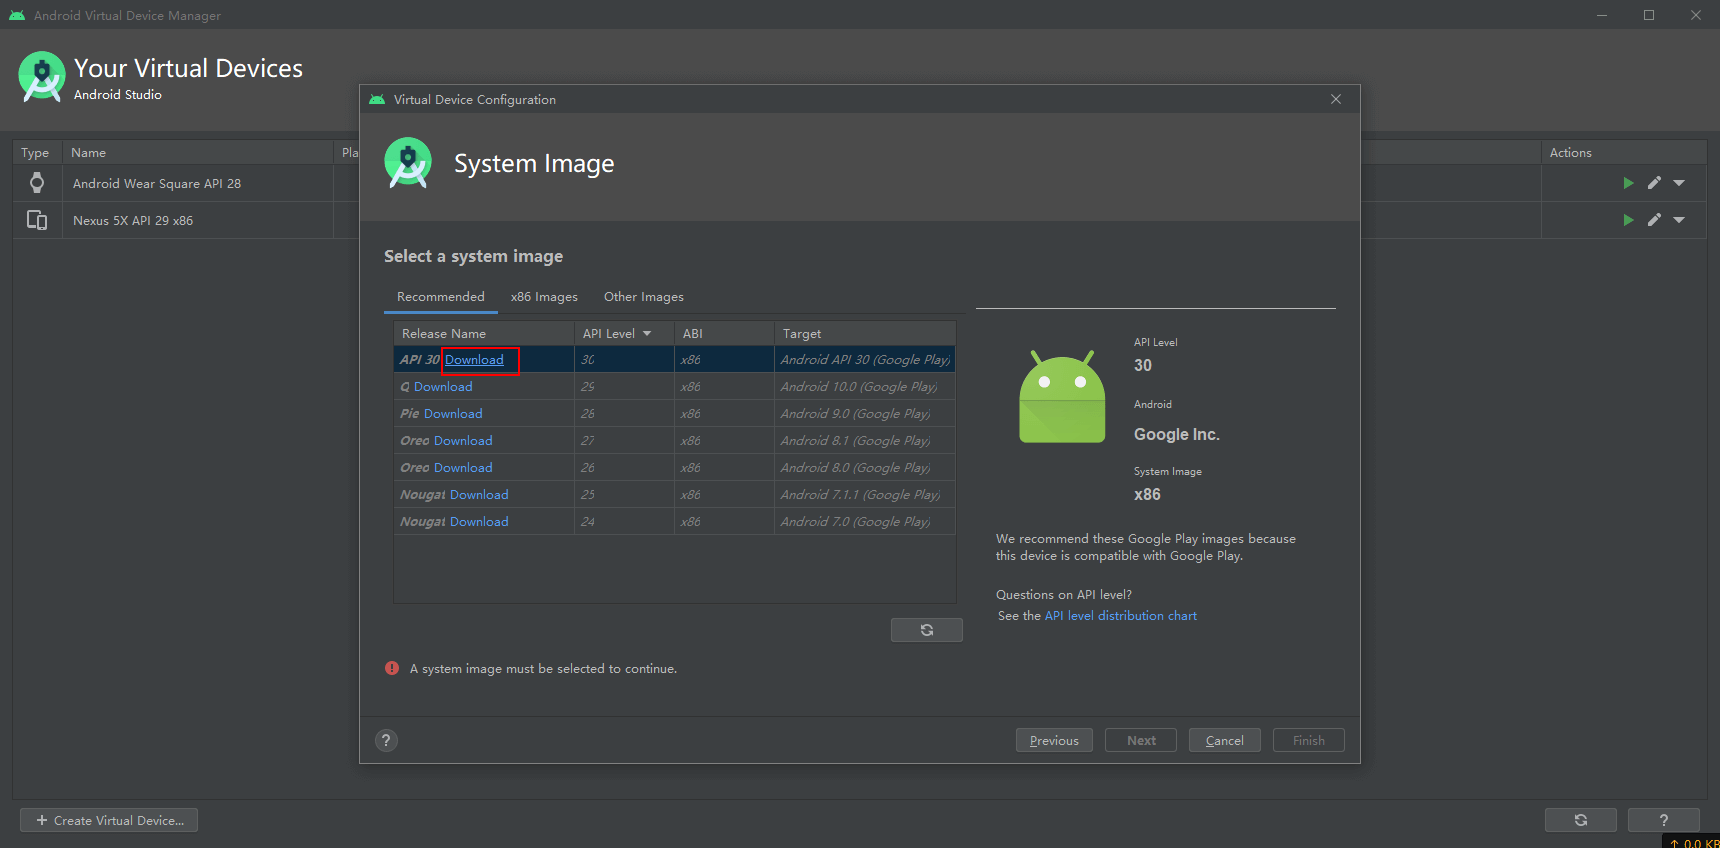
Task: Click the Actions column header in AVD Manager
Action: [1624, 153]
